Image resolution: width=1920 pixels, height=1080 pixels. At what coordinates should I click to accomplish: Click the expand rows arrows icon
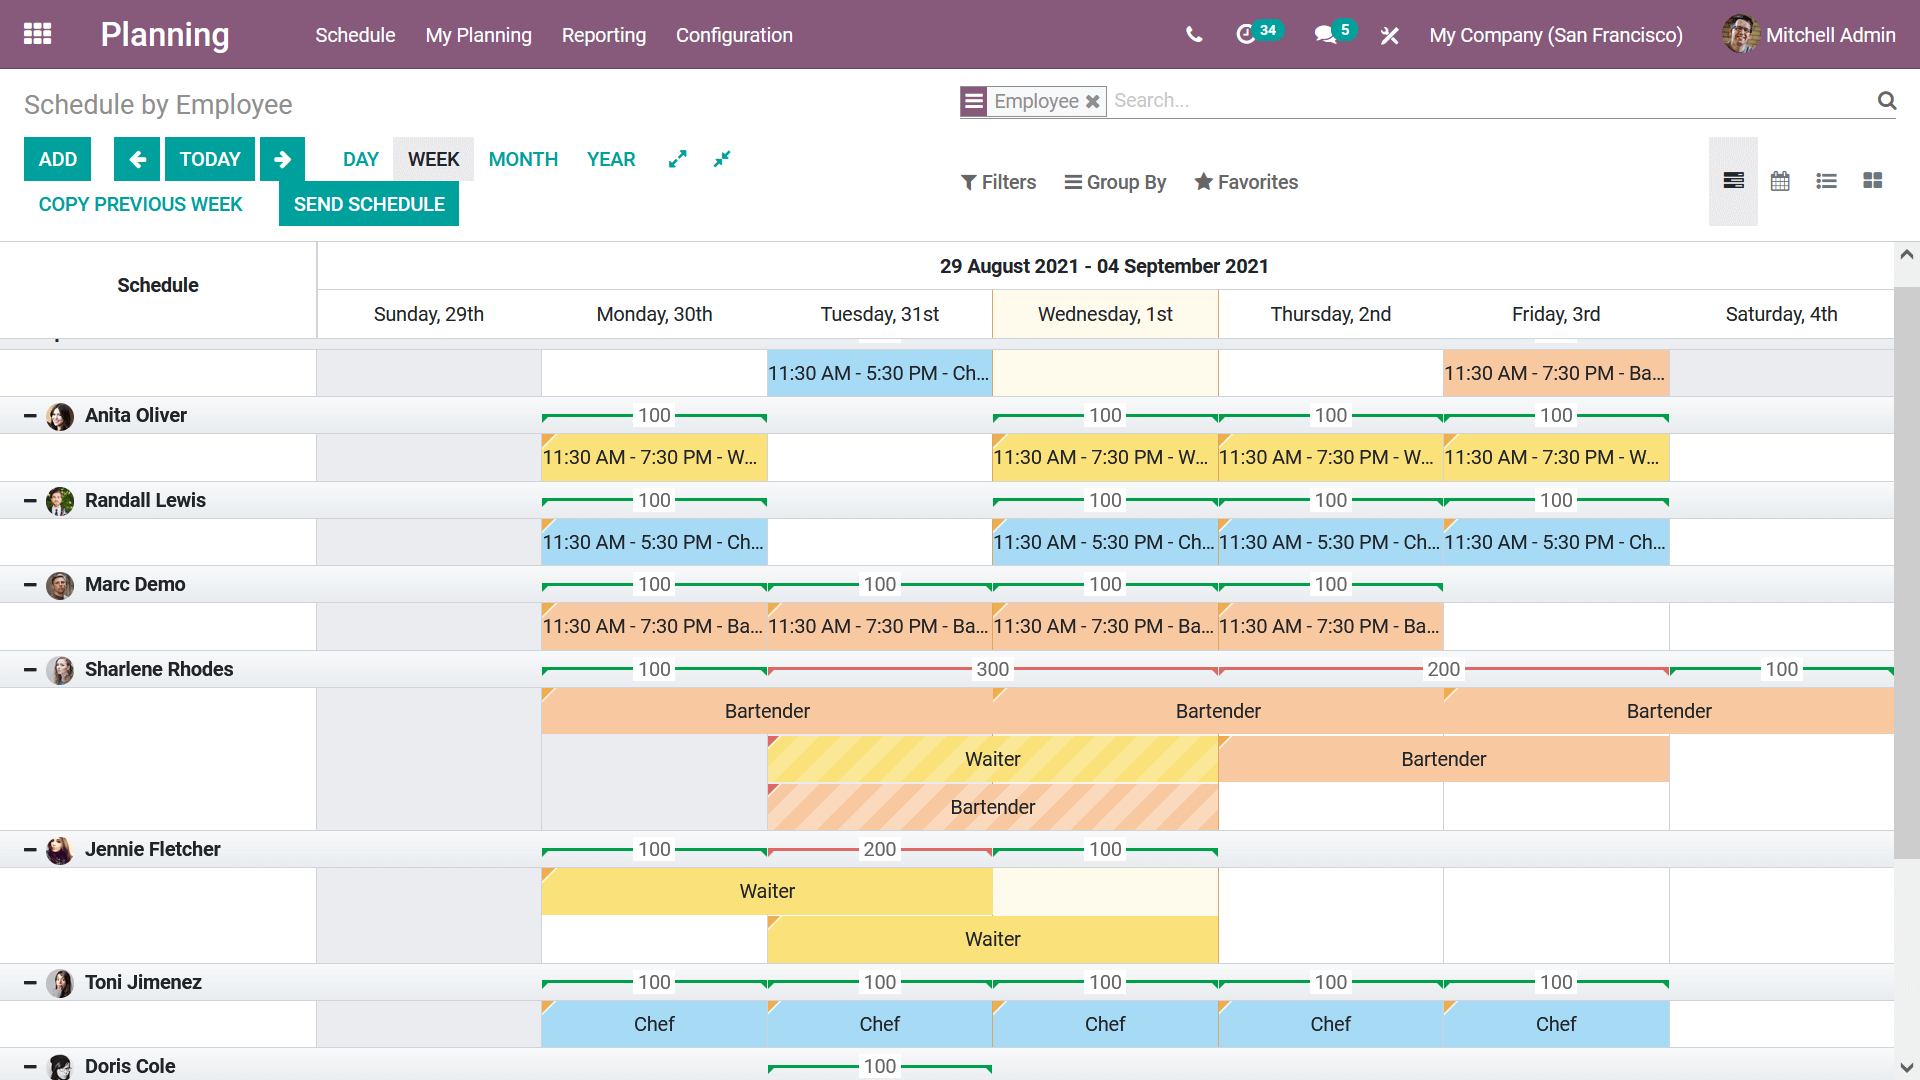pos(677,159)
